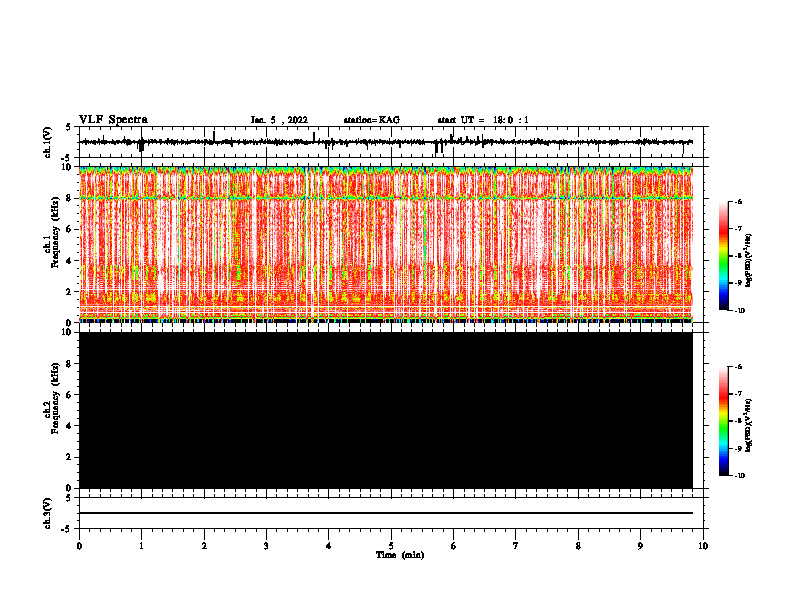Screen dimensions: 792x612
Task: Select the date text "Jan. 5, 2022"
Action: click(x=279, y=120)
